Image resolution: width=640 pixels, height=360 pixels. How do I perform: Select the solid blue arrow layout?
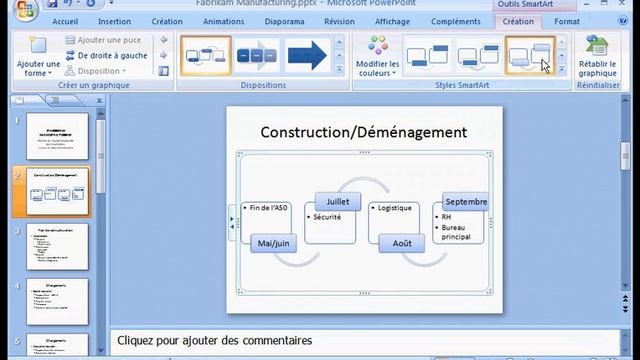click(x=307, y=56)
